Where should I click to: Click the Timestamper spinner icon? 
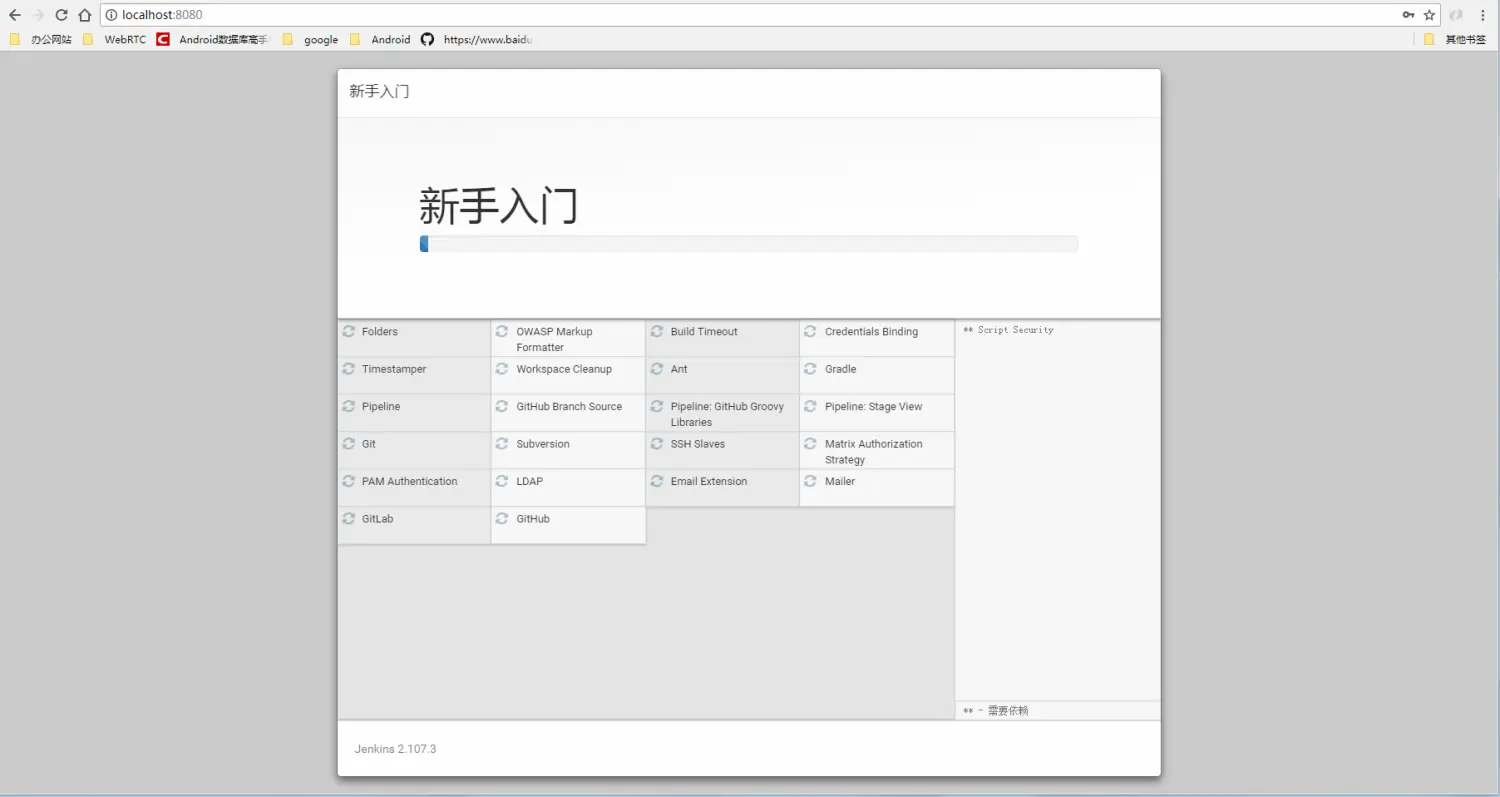(348, 369)
